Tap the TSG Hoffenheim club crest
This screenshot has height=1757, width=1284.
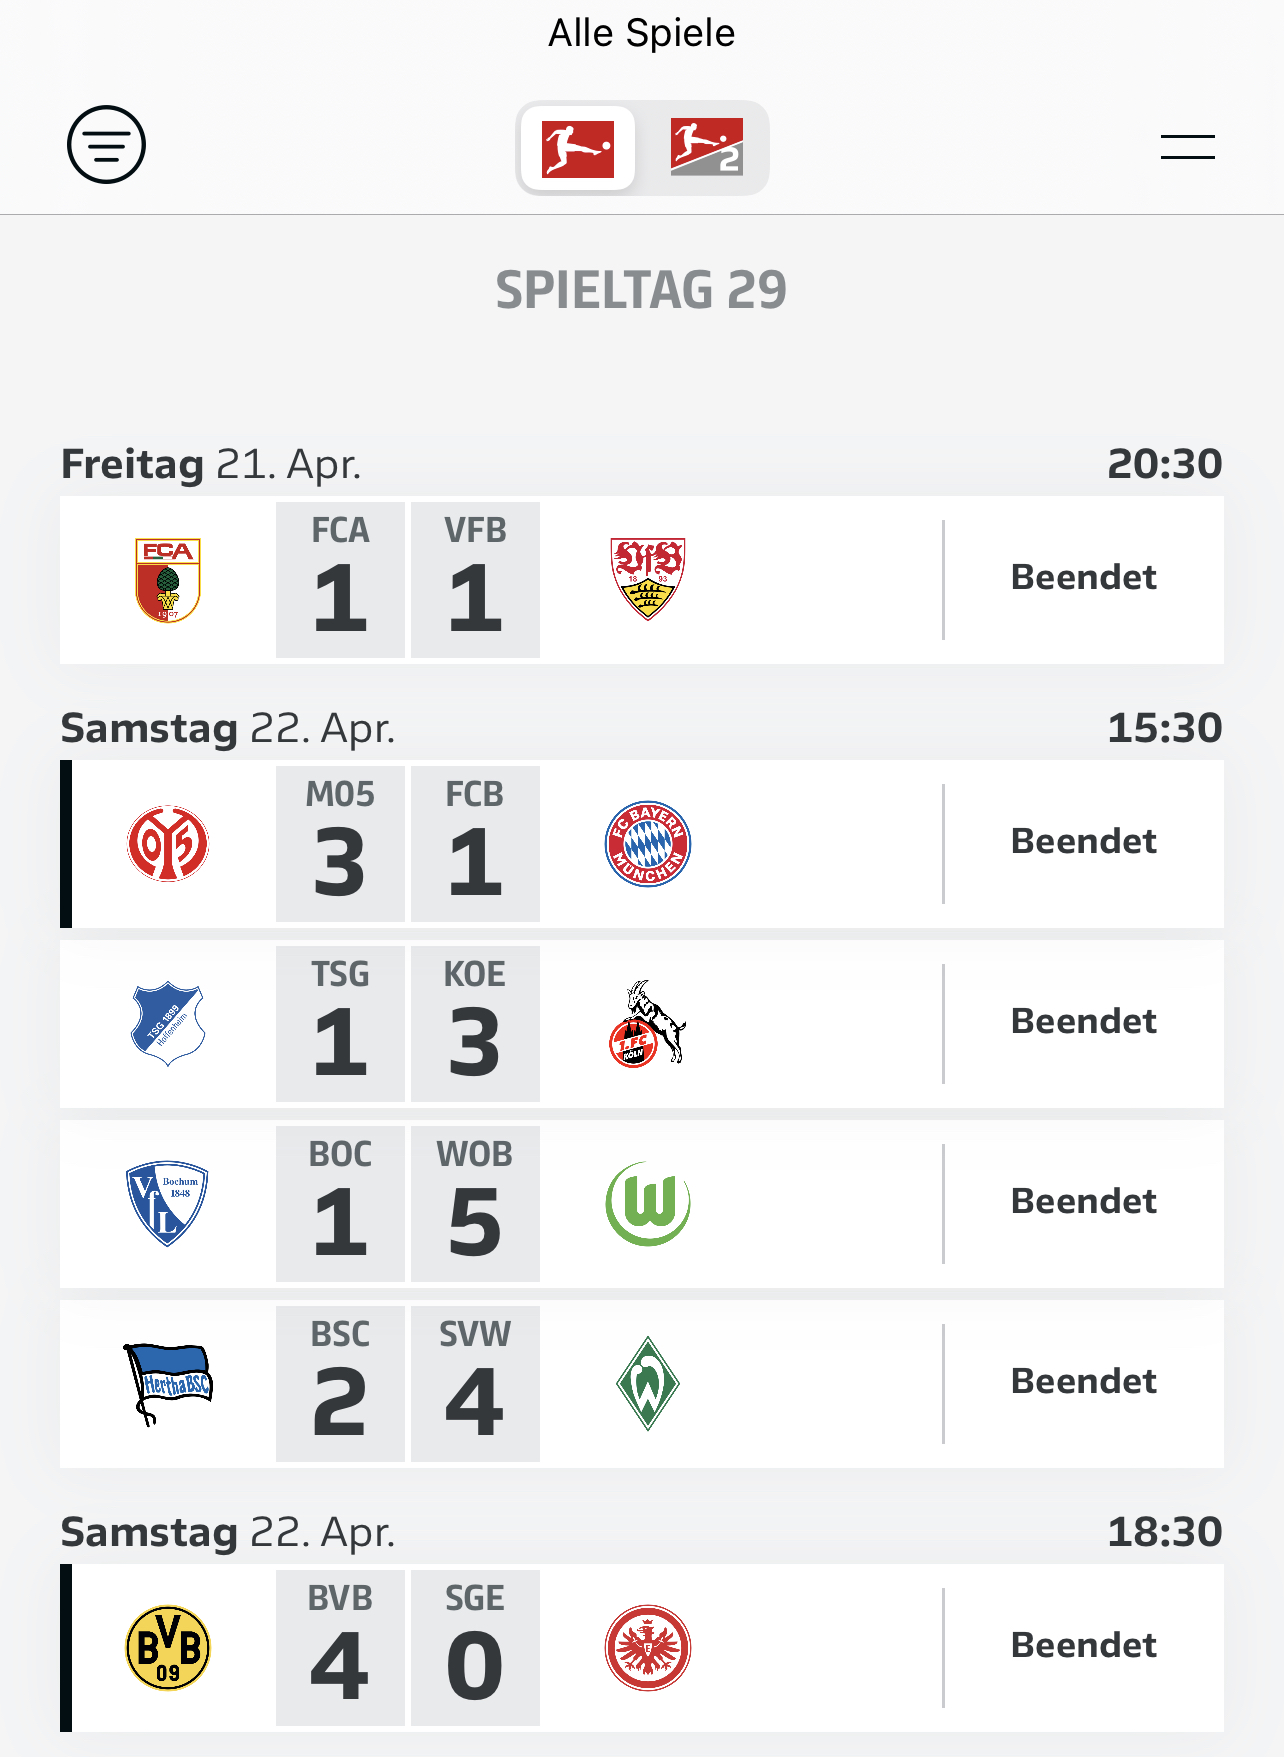168,1024
